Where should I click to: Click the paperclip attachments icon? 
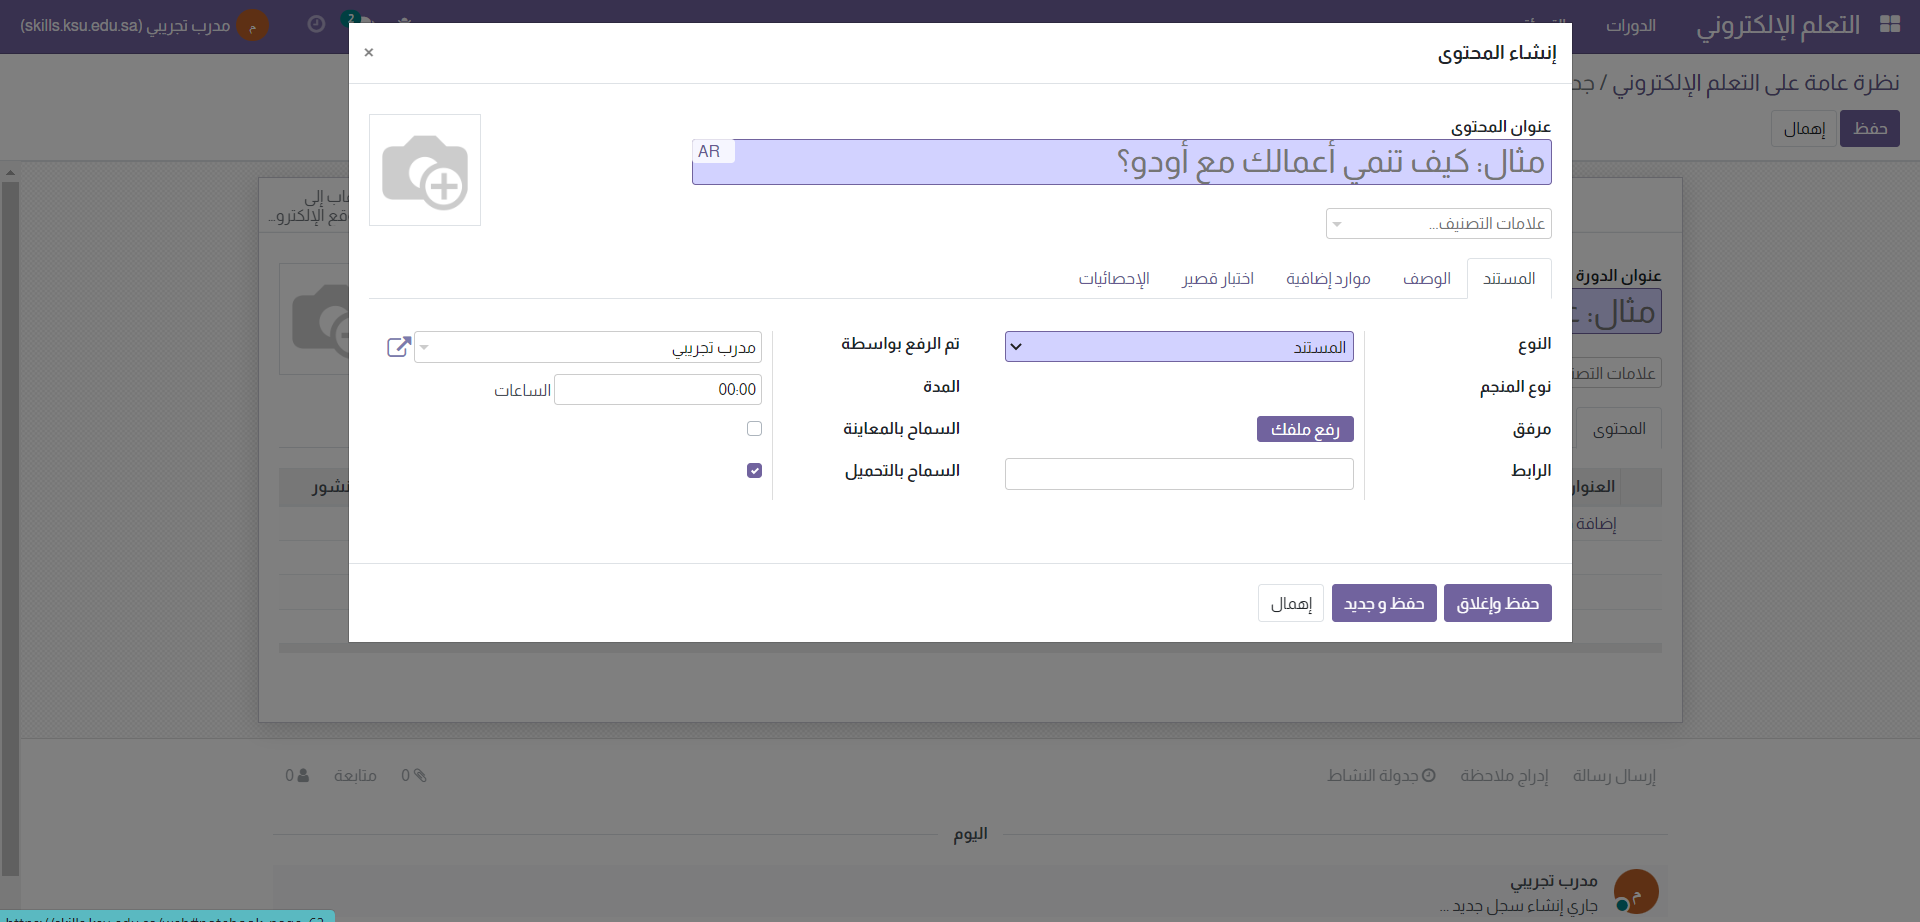pos(420,775)
